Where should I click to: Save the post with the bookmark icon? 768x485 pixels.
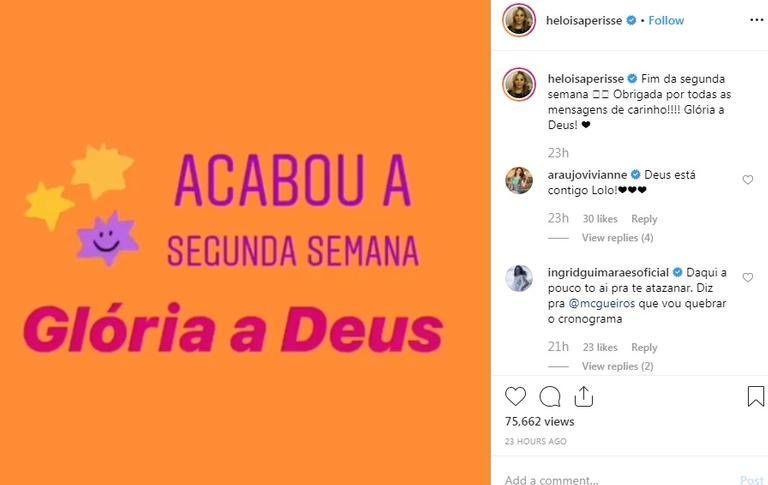755,396
